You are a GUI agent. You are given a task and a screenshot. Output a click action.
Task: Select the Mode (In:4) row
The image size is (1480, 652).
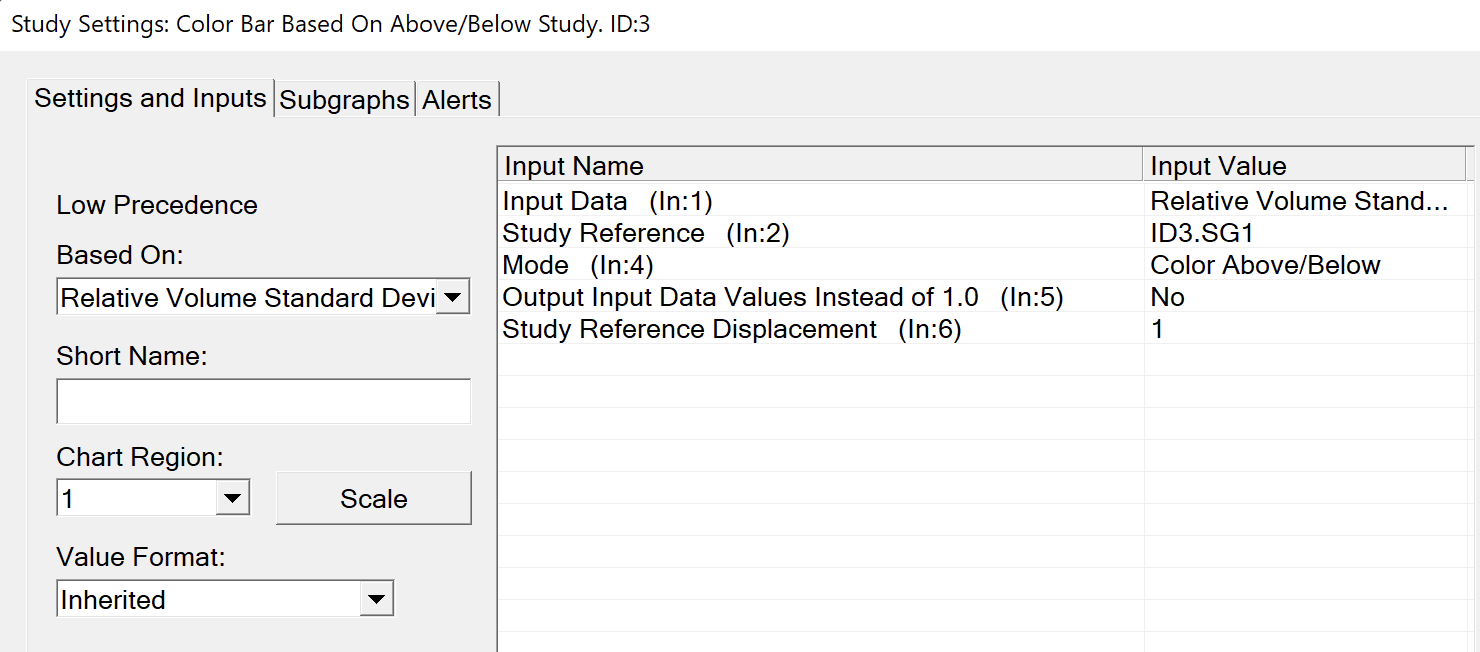[x=578, y=265]
